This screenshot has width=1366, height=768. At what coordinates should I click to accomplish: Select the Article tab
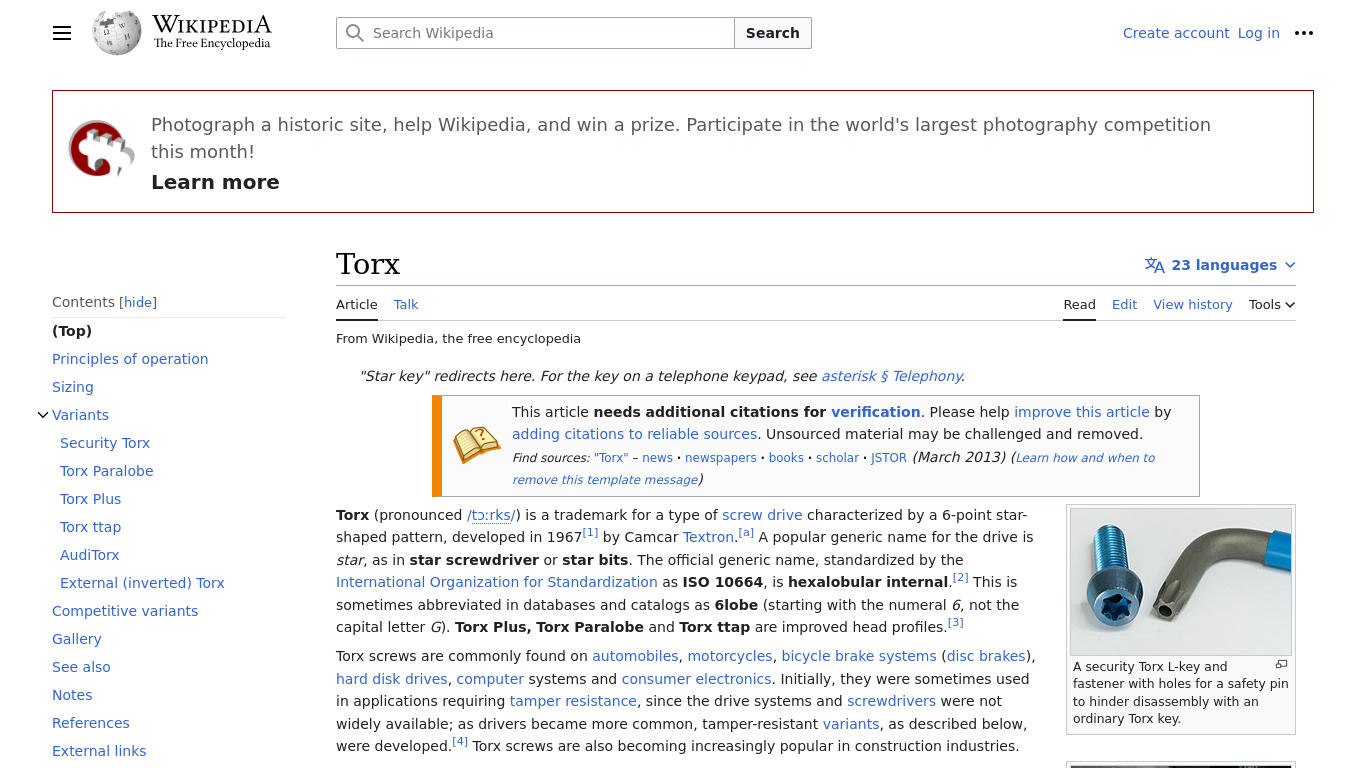(357, 305)
